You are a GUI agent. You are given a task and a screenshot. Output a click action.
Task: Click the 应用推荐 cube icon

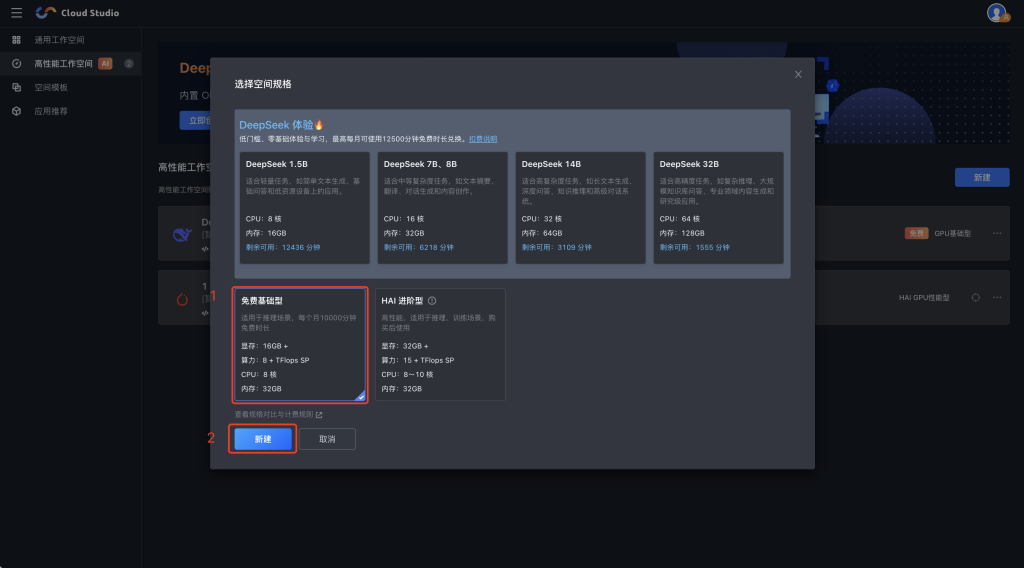point(16,111)
